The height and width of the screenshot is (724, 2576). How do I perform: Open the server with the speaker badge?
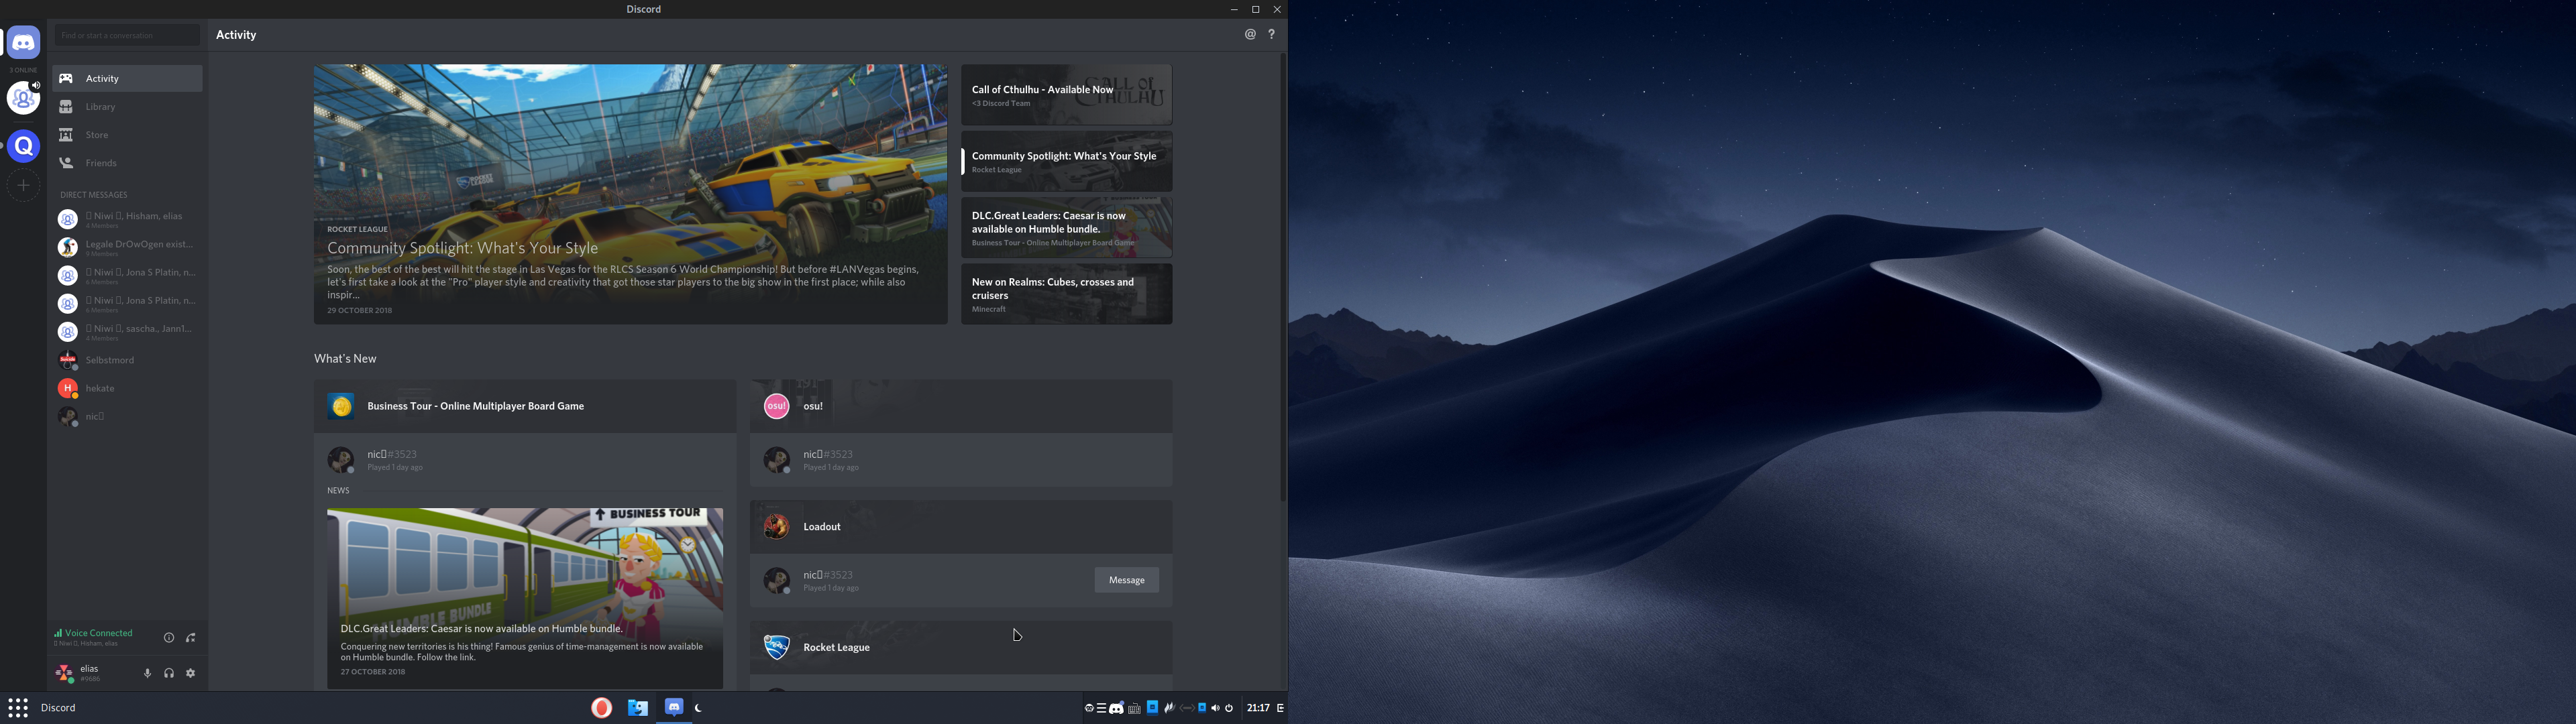23,98
